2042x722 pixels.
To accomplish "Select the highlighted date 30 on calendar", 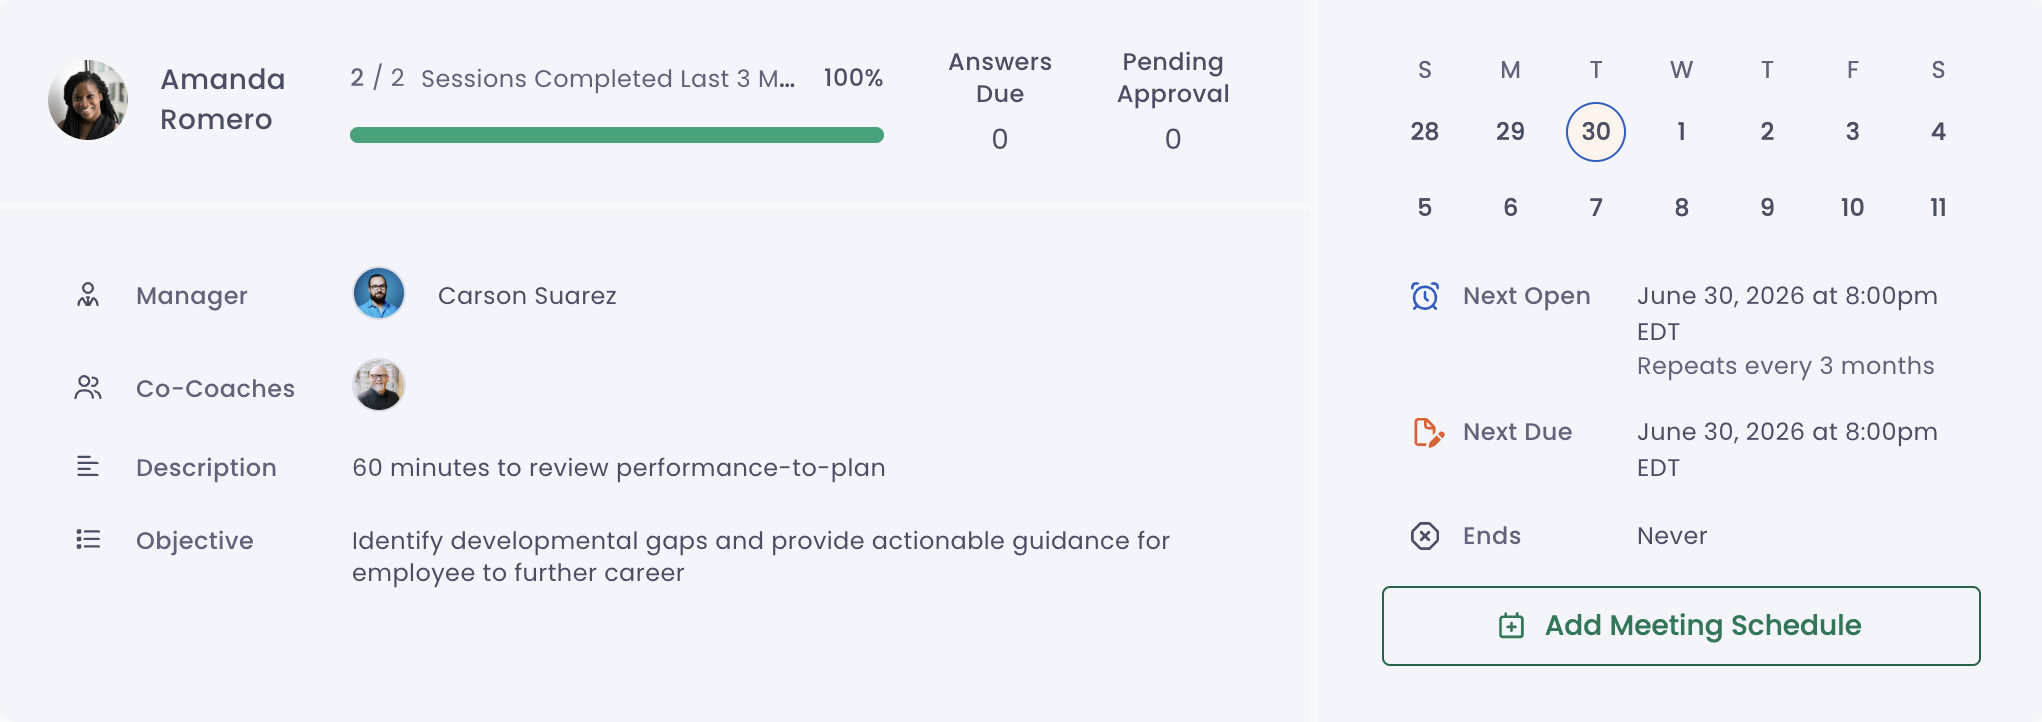I will point(1596,132).
